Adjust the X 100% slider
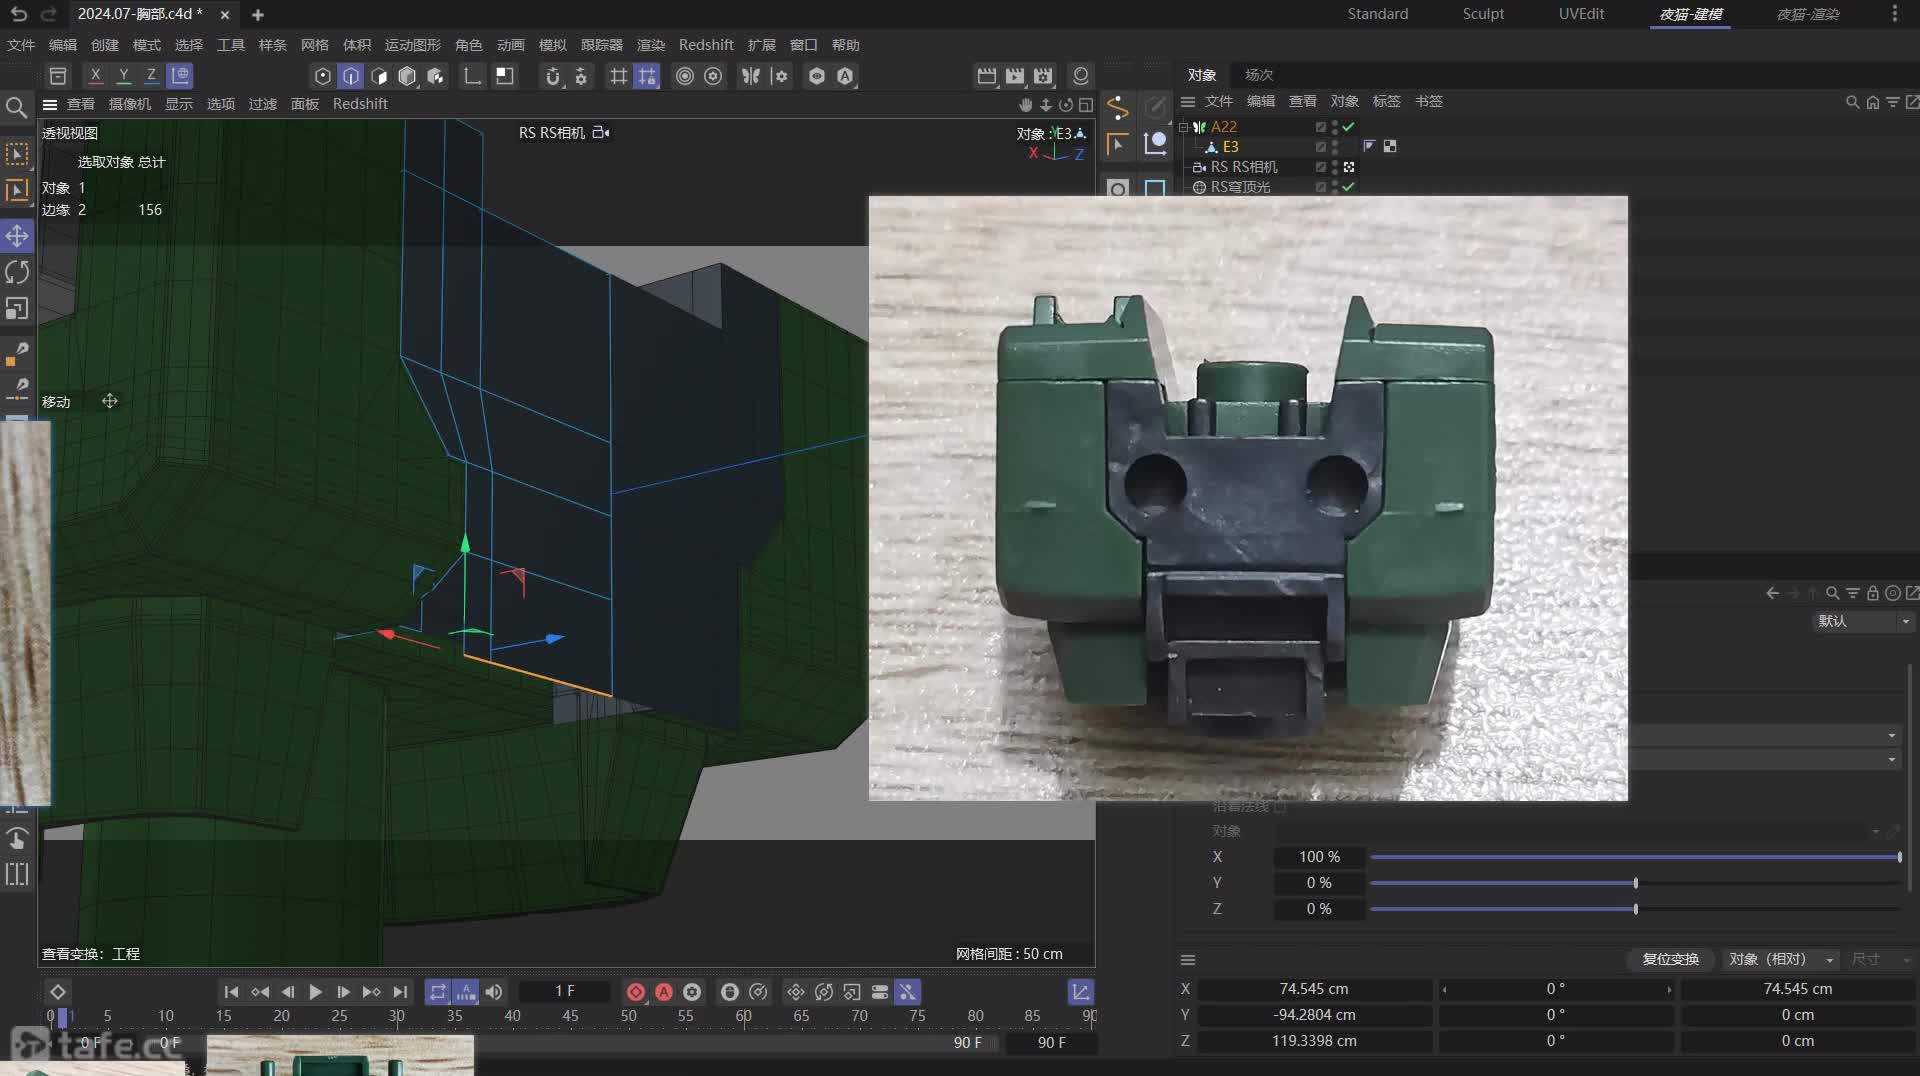1920x1076 pixels. coord(1635,857)
